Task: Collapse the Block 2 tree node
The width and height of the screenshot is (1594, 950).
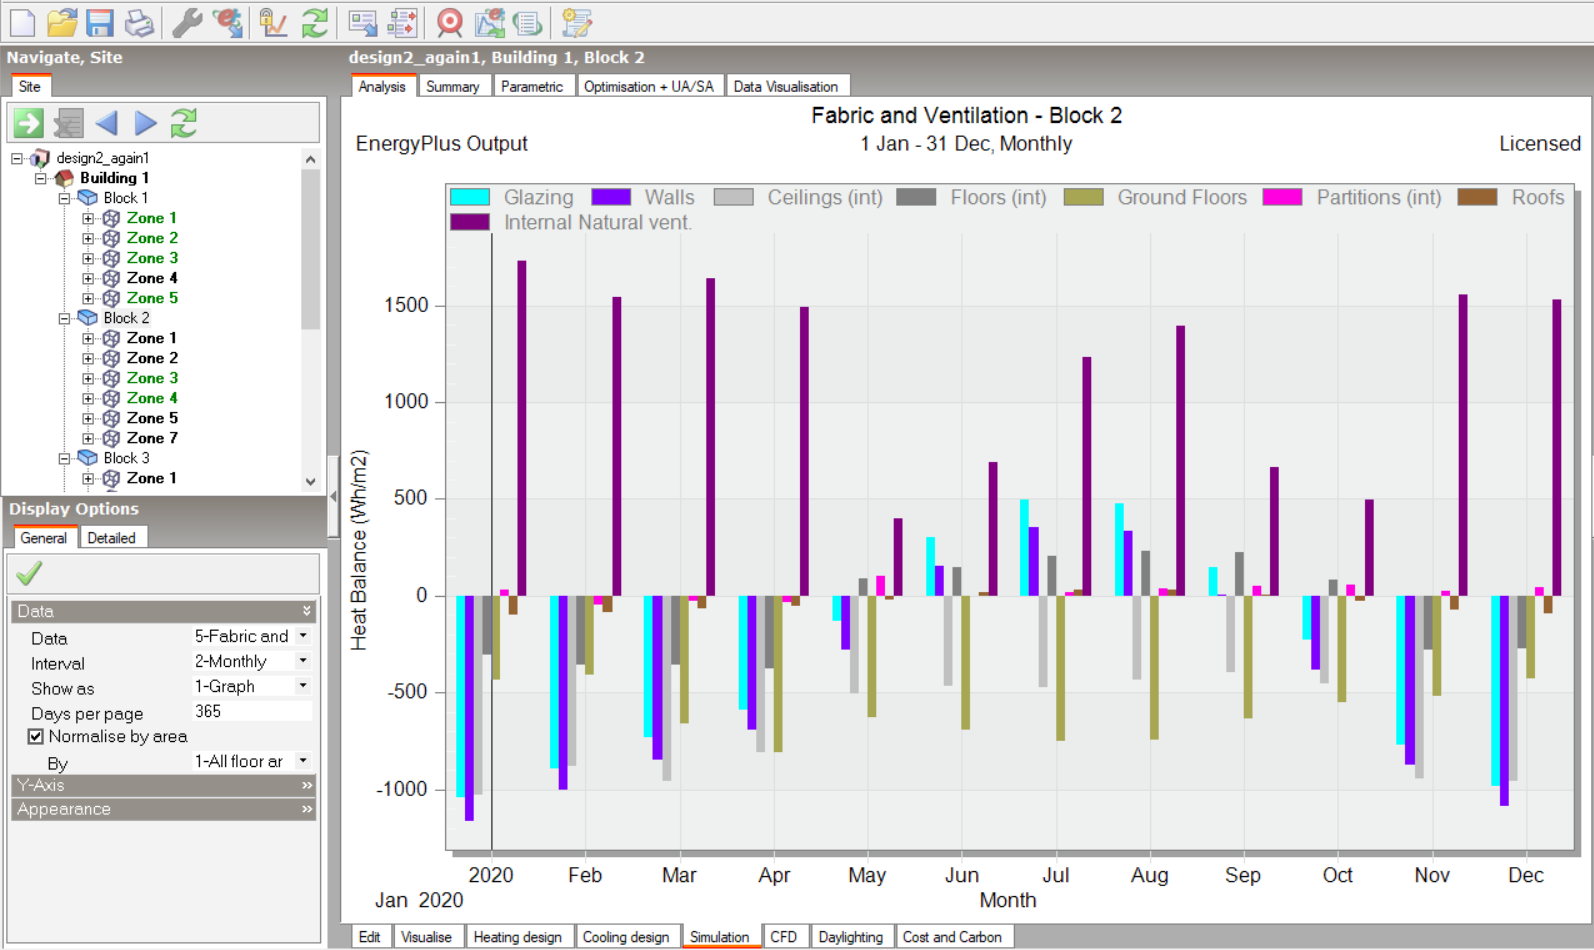Action: tap(64, 318)
